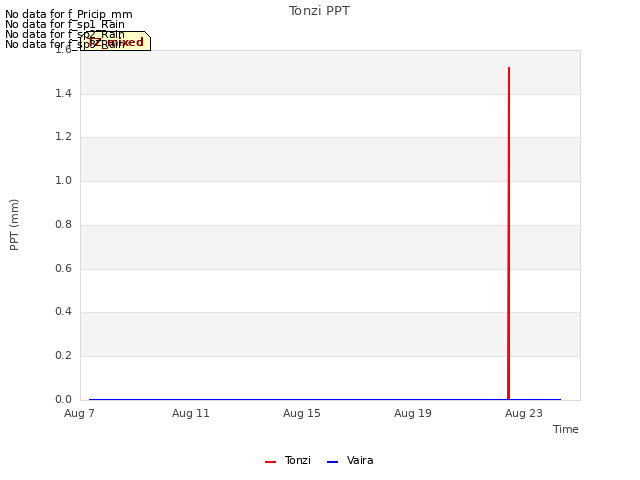The image size is (640, 480).
Task: Click the '0.2' y-axis tick label
Action: coord(63,356)
